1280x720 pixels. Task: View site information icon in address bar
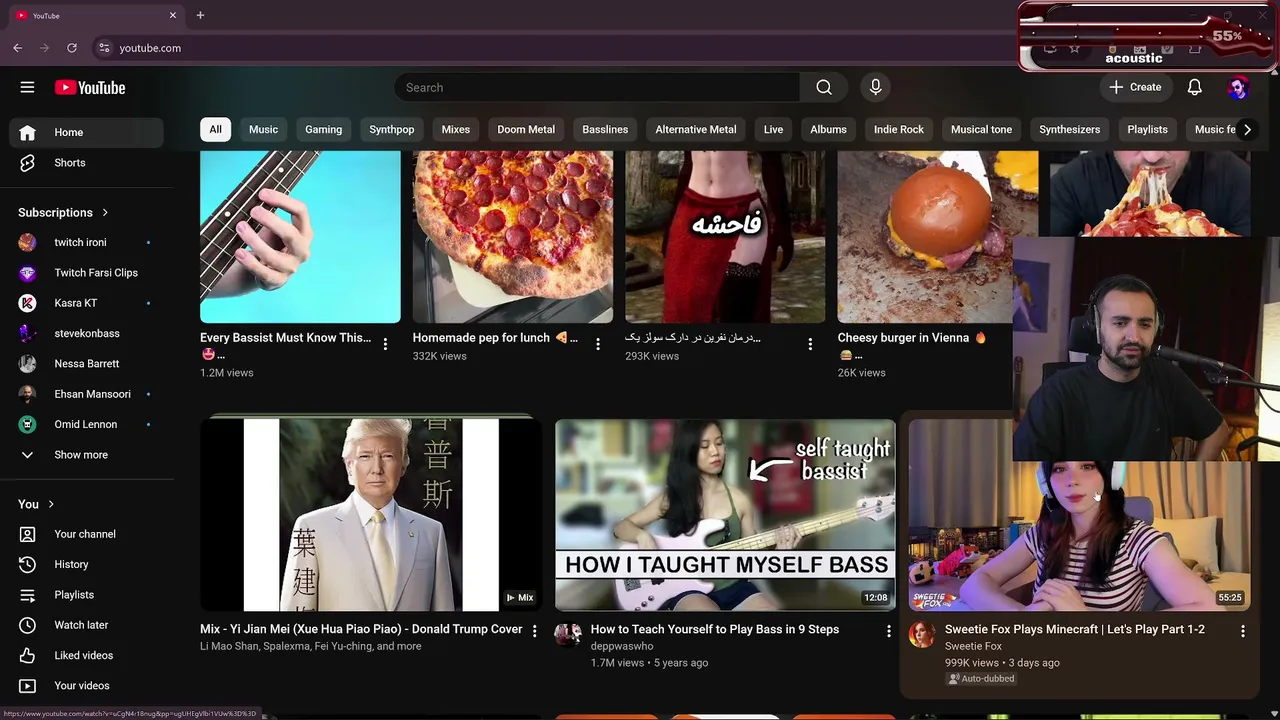pyautogui.click(x=104, y=48)
